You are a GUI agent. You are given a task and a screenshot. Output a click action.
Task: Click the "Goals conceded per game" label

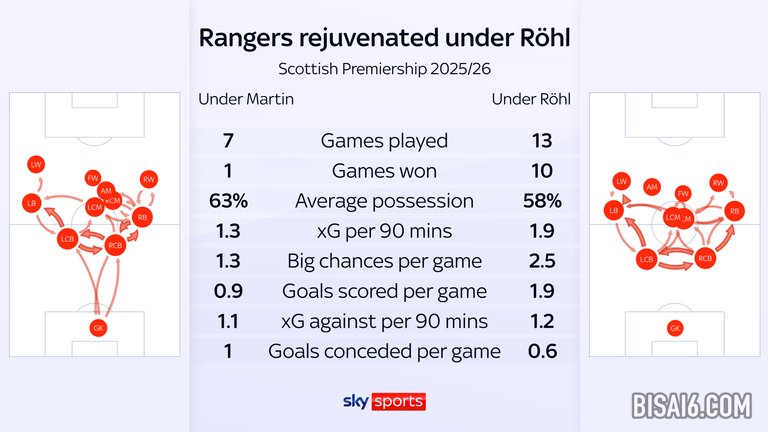[384, 351]
